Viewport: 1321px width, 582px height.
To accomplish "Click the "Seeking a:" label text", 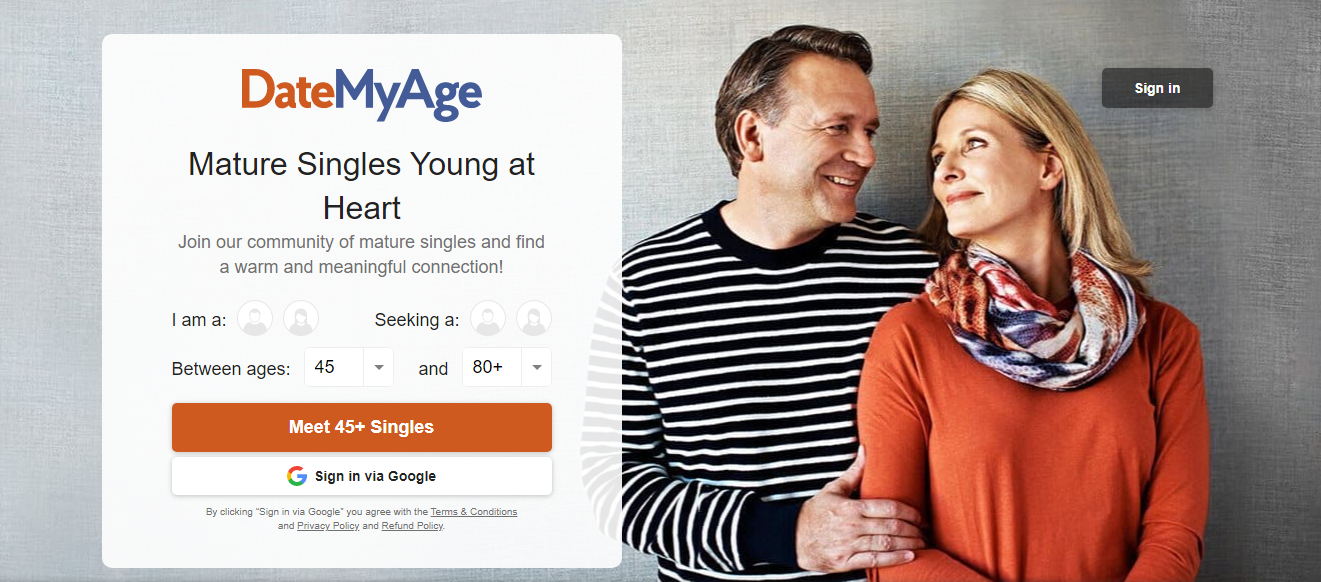I will click(x=417, y=320).
